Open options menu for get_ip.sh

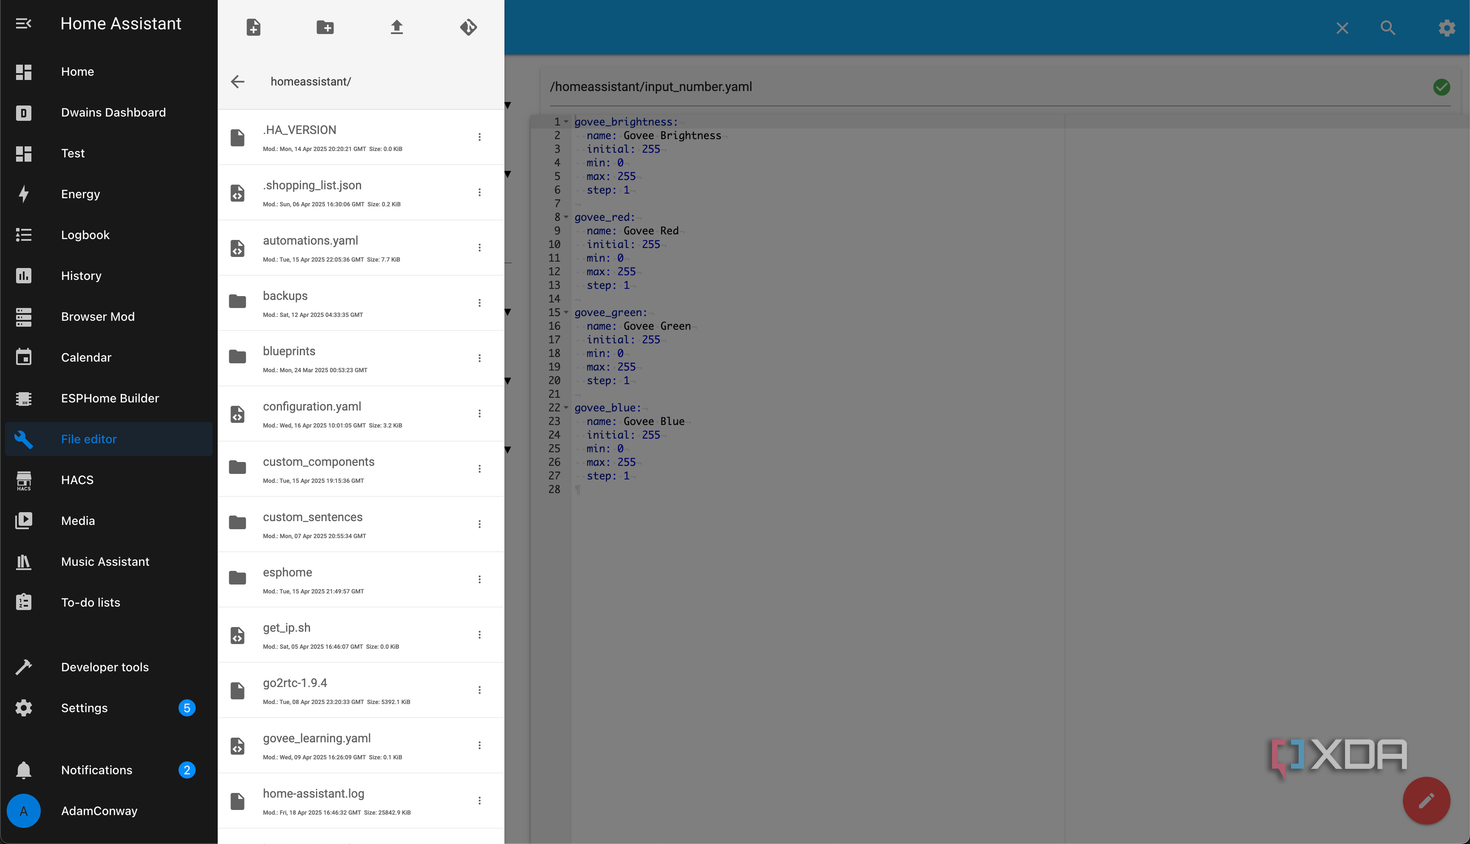coord(480,635)
